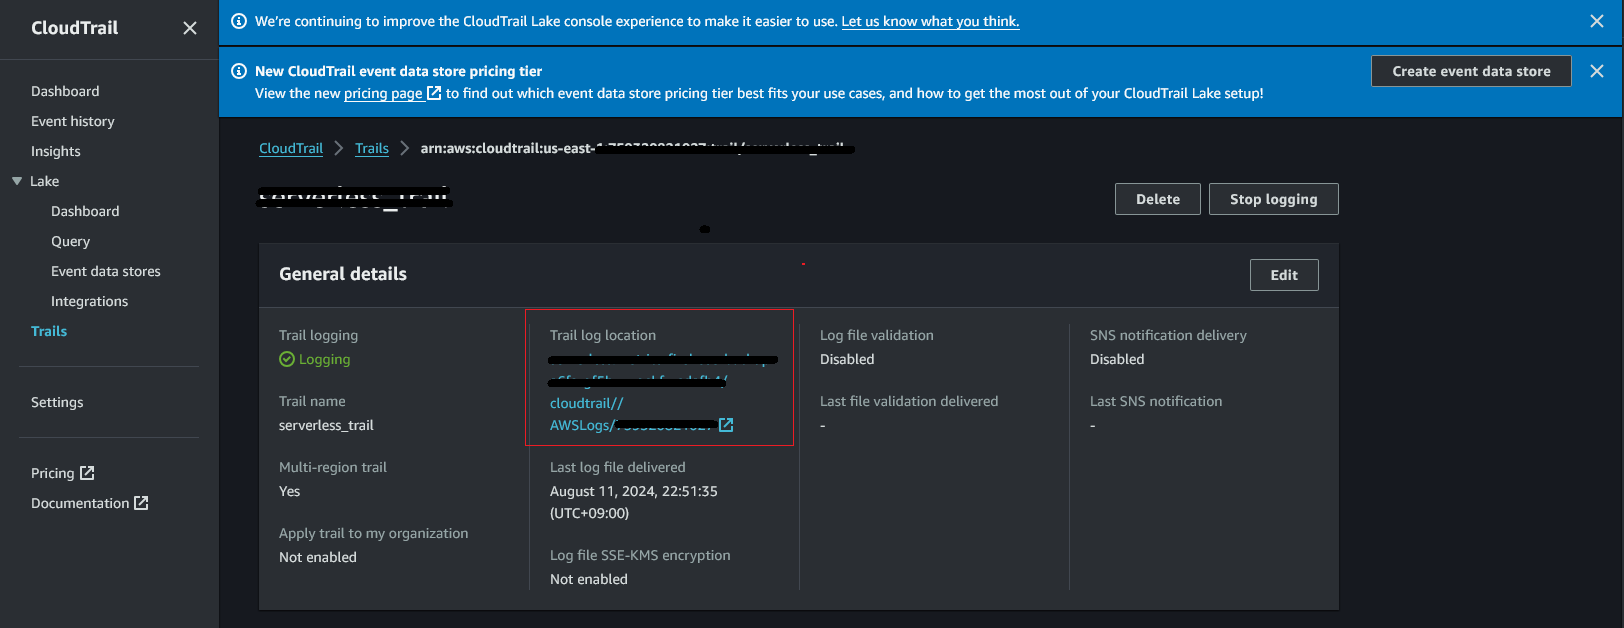This screenshot has height=628, width=1624.
Task: Select Integrations under Lake
Action: (x=89, y=301)
